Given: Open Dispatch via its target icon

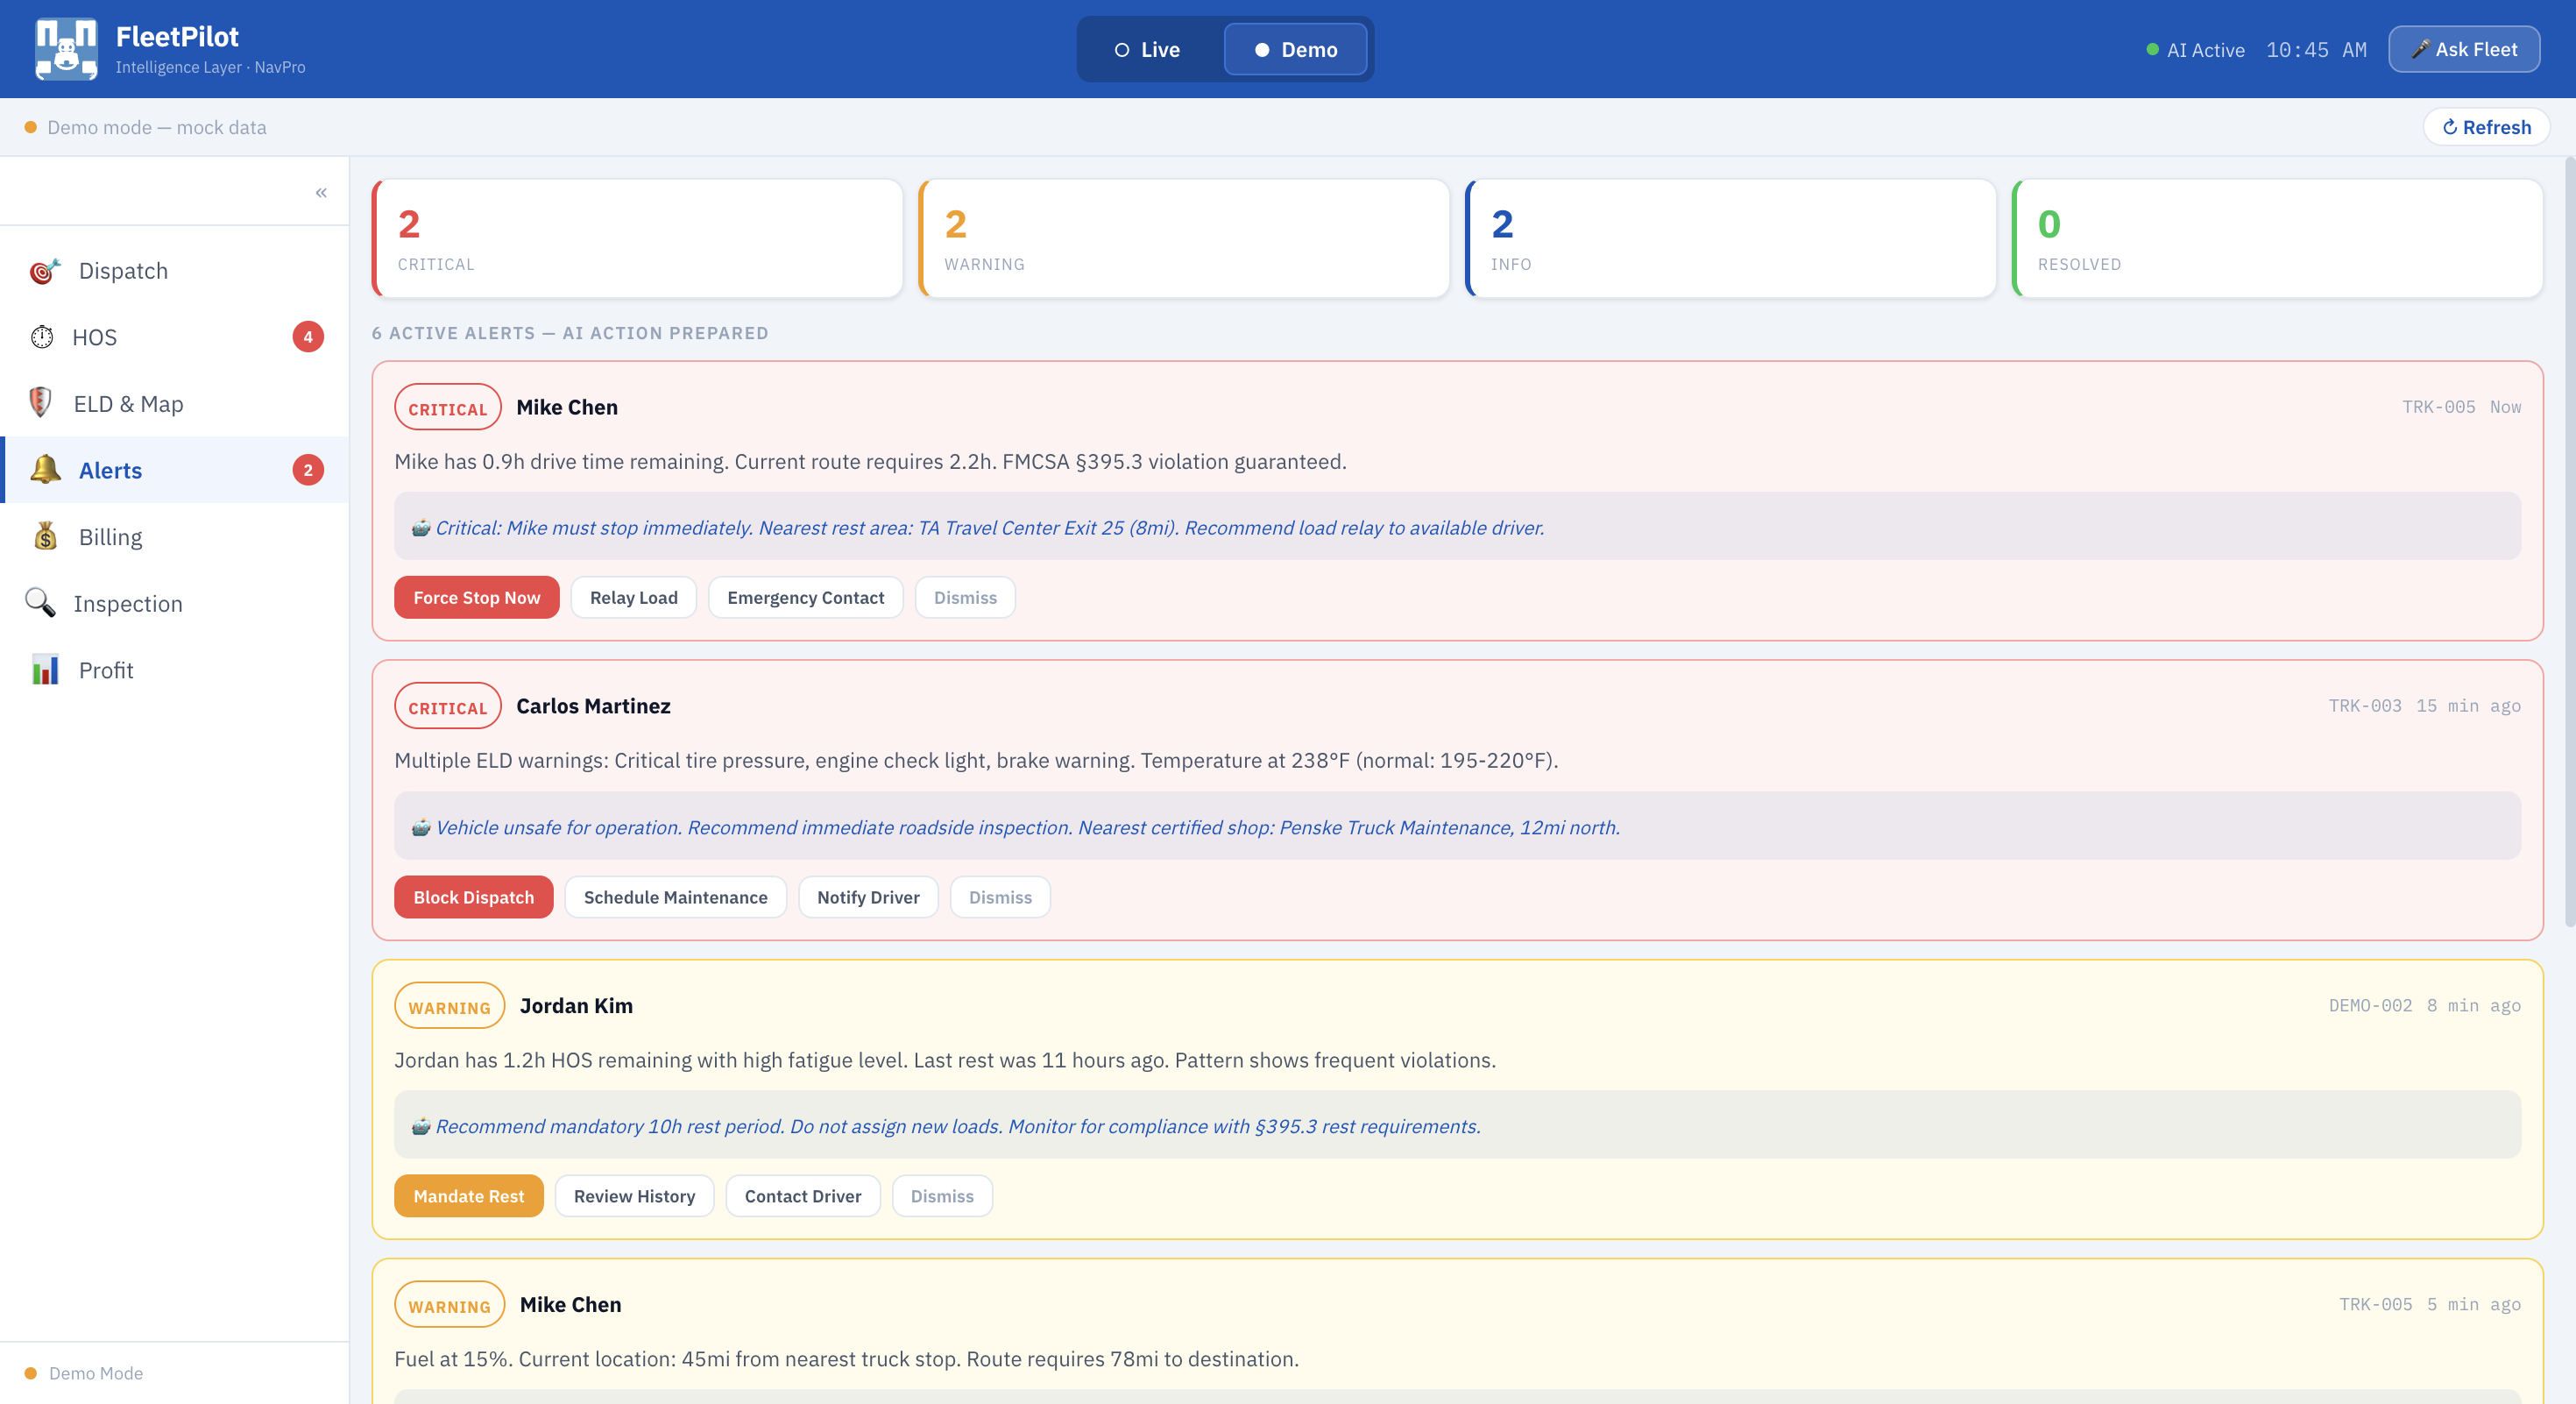Looking at the screenshot, I should (44, 271).
